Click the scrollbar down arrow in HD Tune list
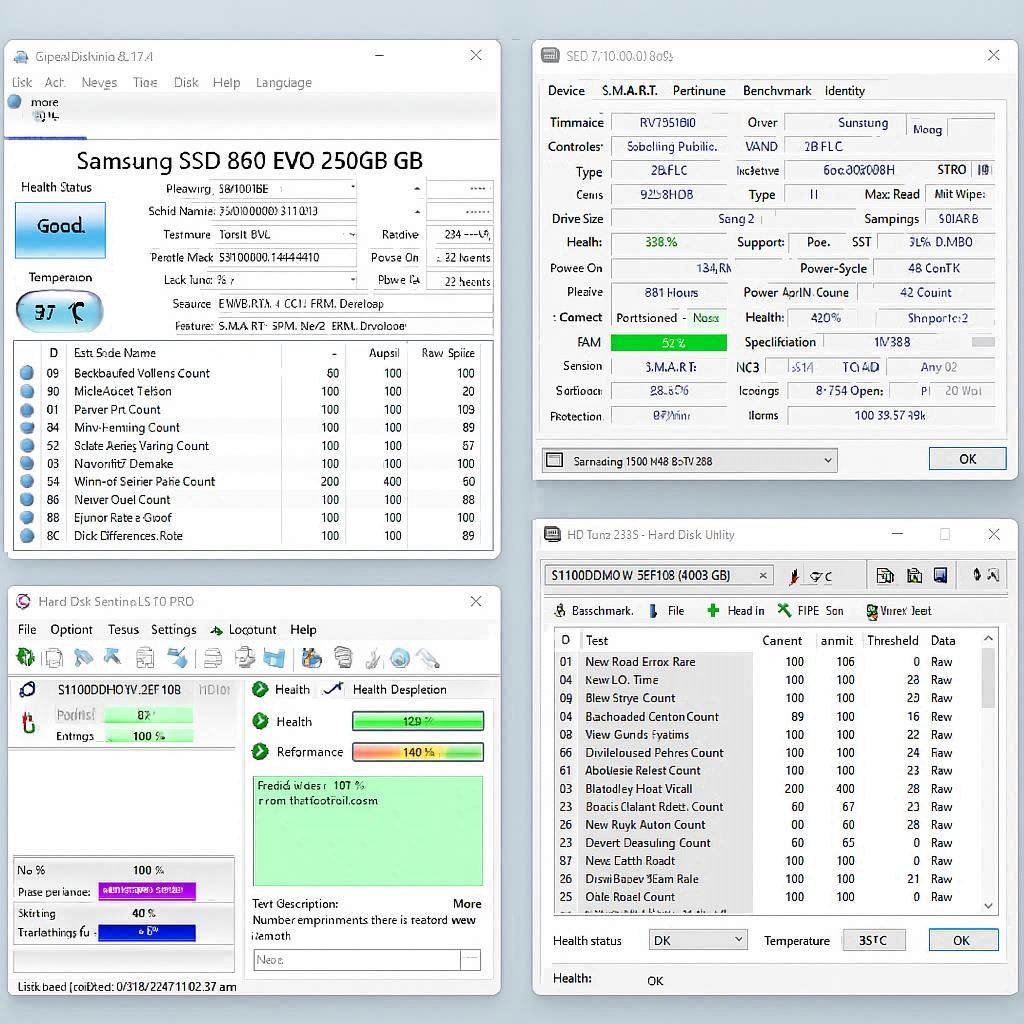1024x1024 pixels. coord(989,905)
